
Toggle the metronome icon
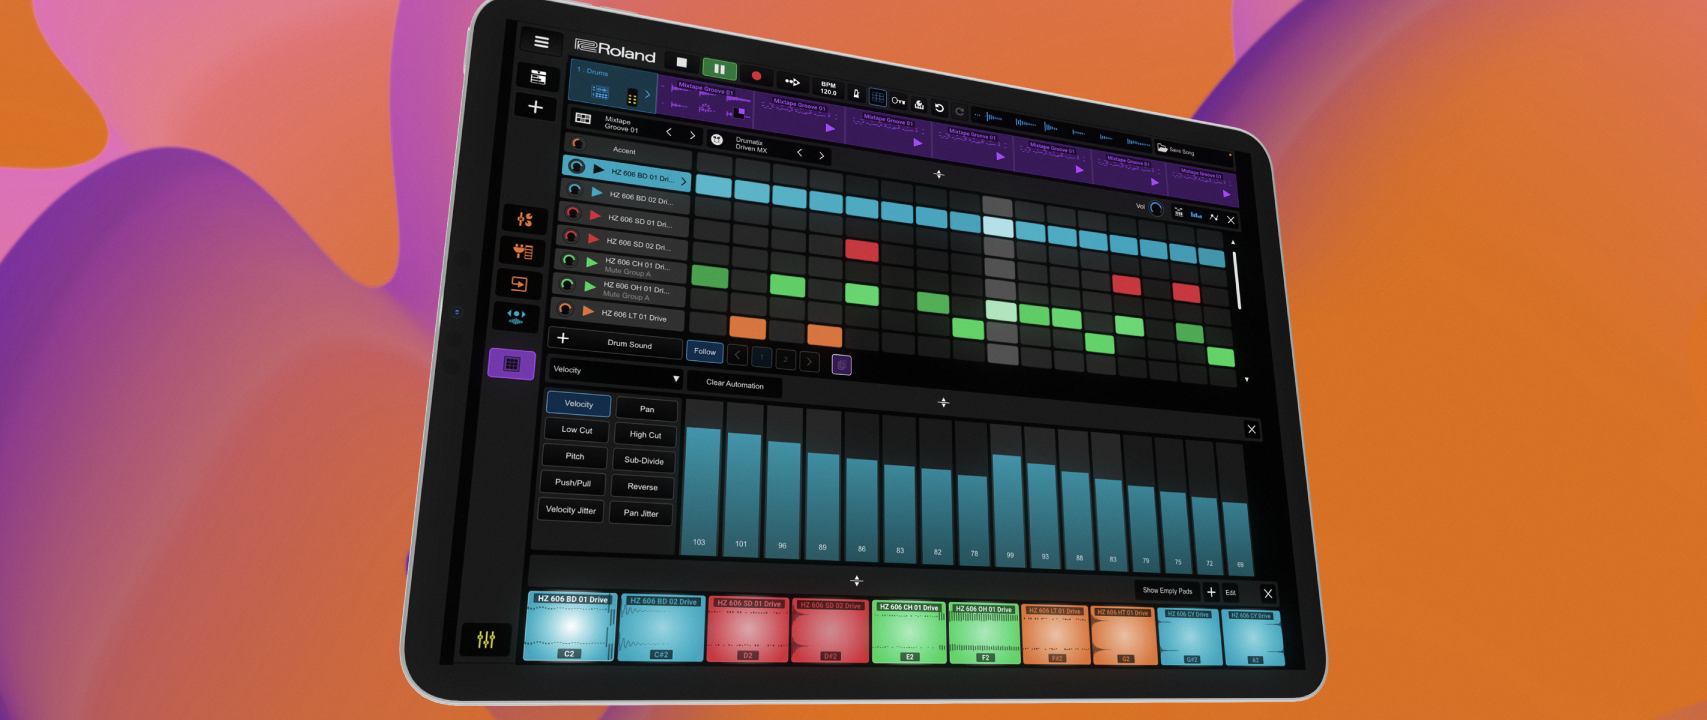tap(856, 93)
